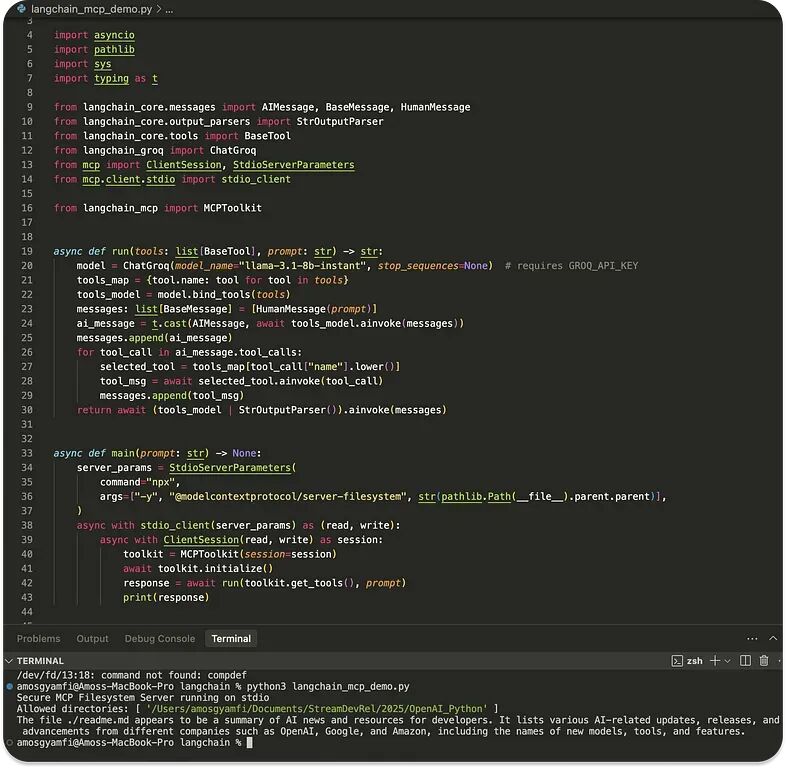Open the breadcrumb ellipsis symbol segment
The height and width of the screenshot is (768, 786).
pos(169,9)
